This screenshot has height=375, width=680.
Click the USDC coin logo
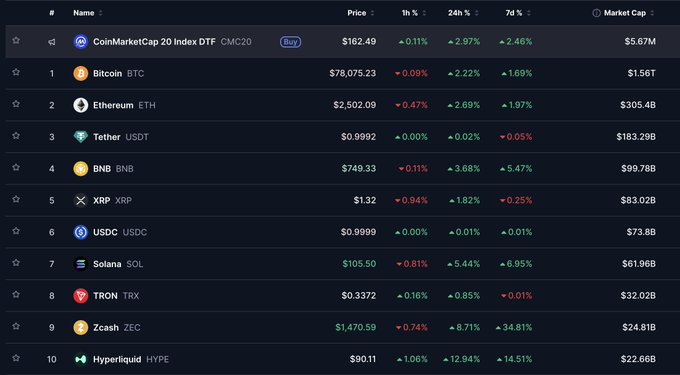click(81, 232)
